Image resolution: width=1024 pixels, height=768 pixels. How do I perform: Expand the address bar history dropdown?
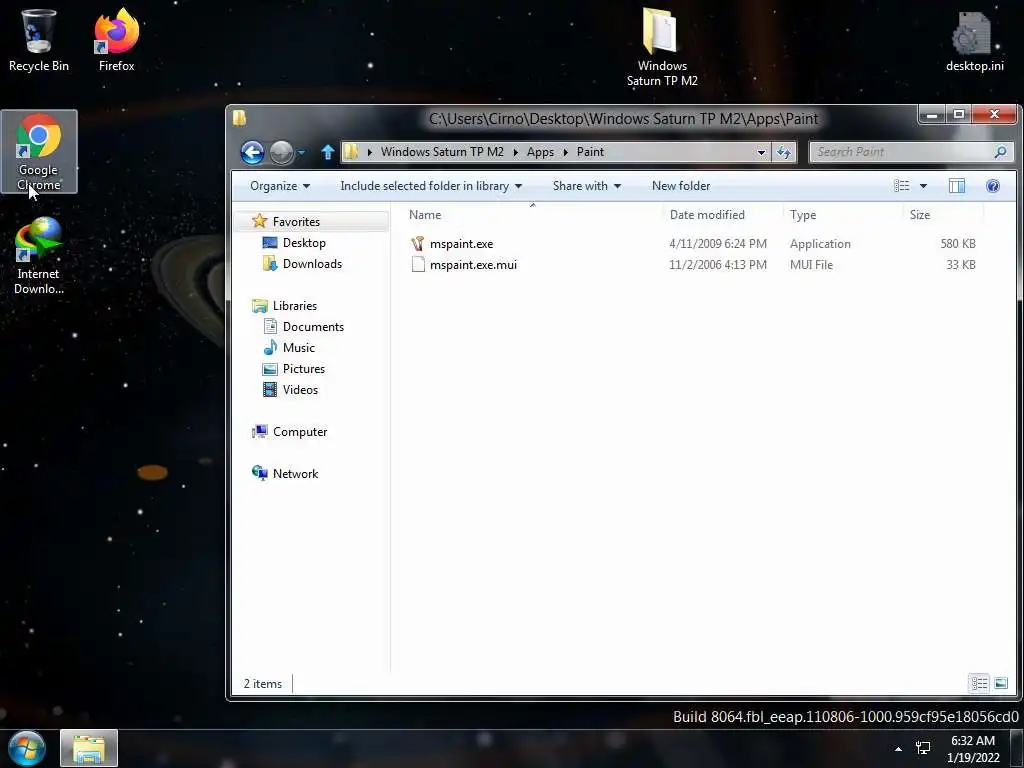pos(761,152)
